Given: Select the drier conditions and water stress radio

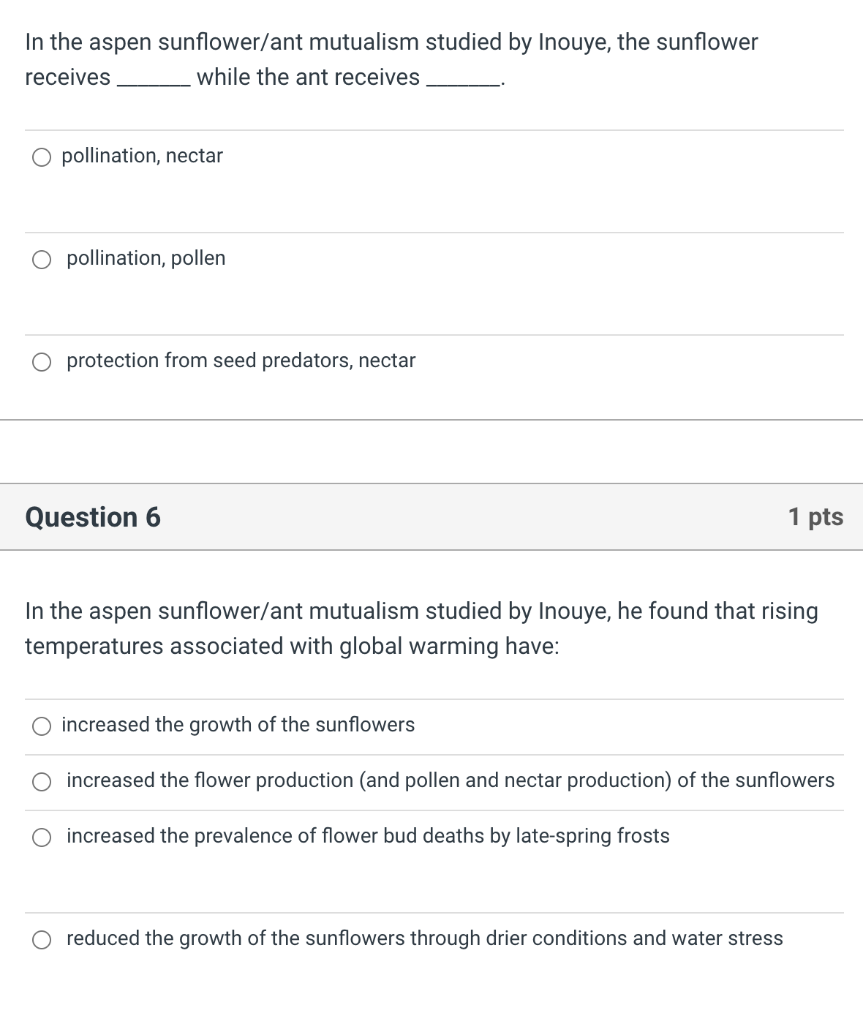Looking at the screenshot, I should [x=41, y=939].
